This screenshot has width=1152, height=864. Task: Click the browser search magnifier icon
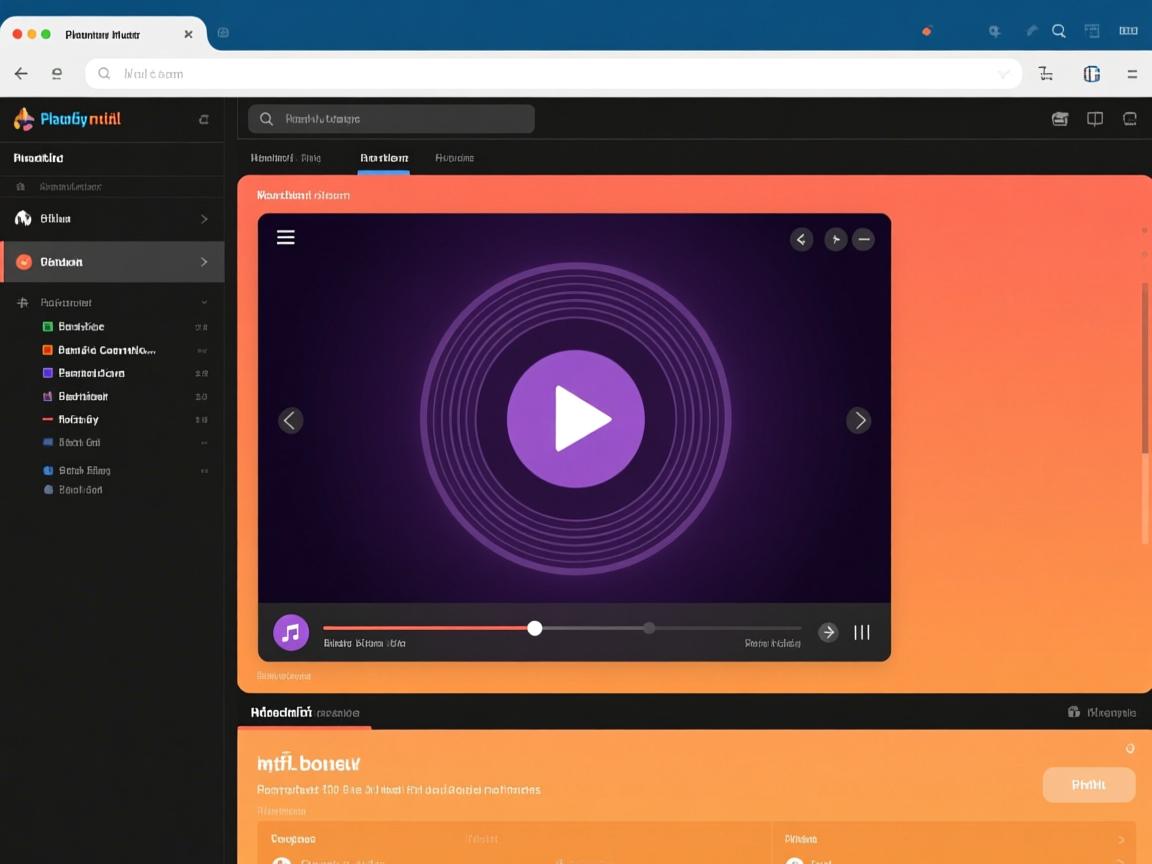tap(1058, 31)
